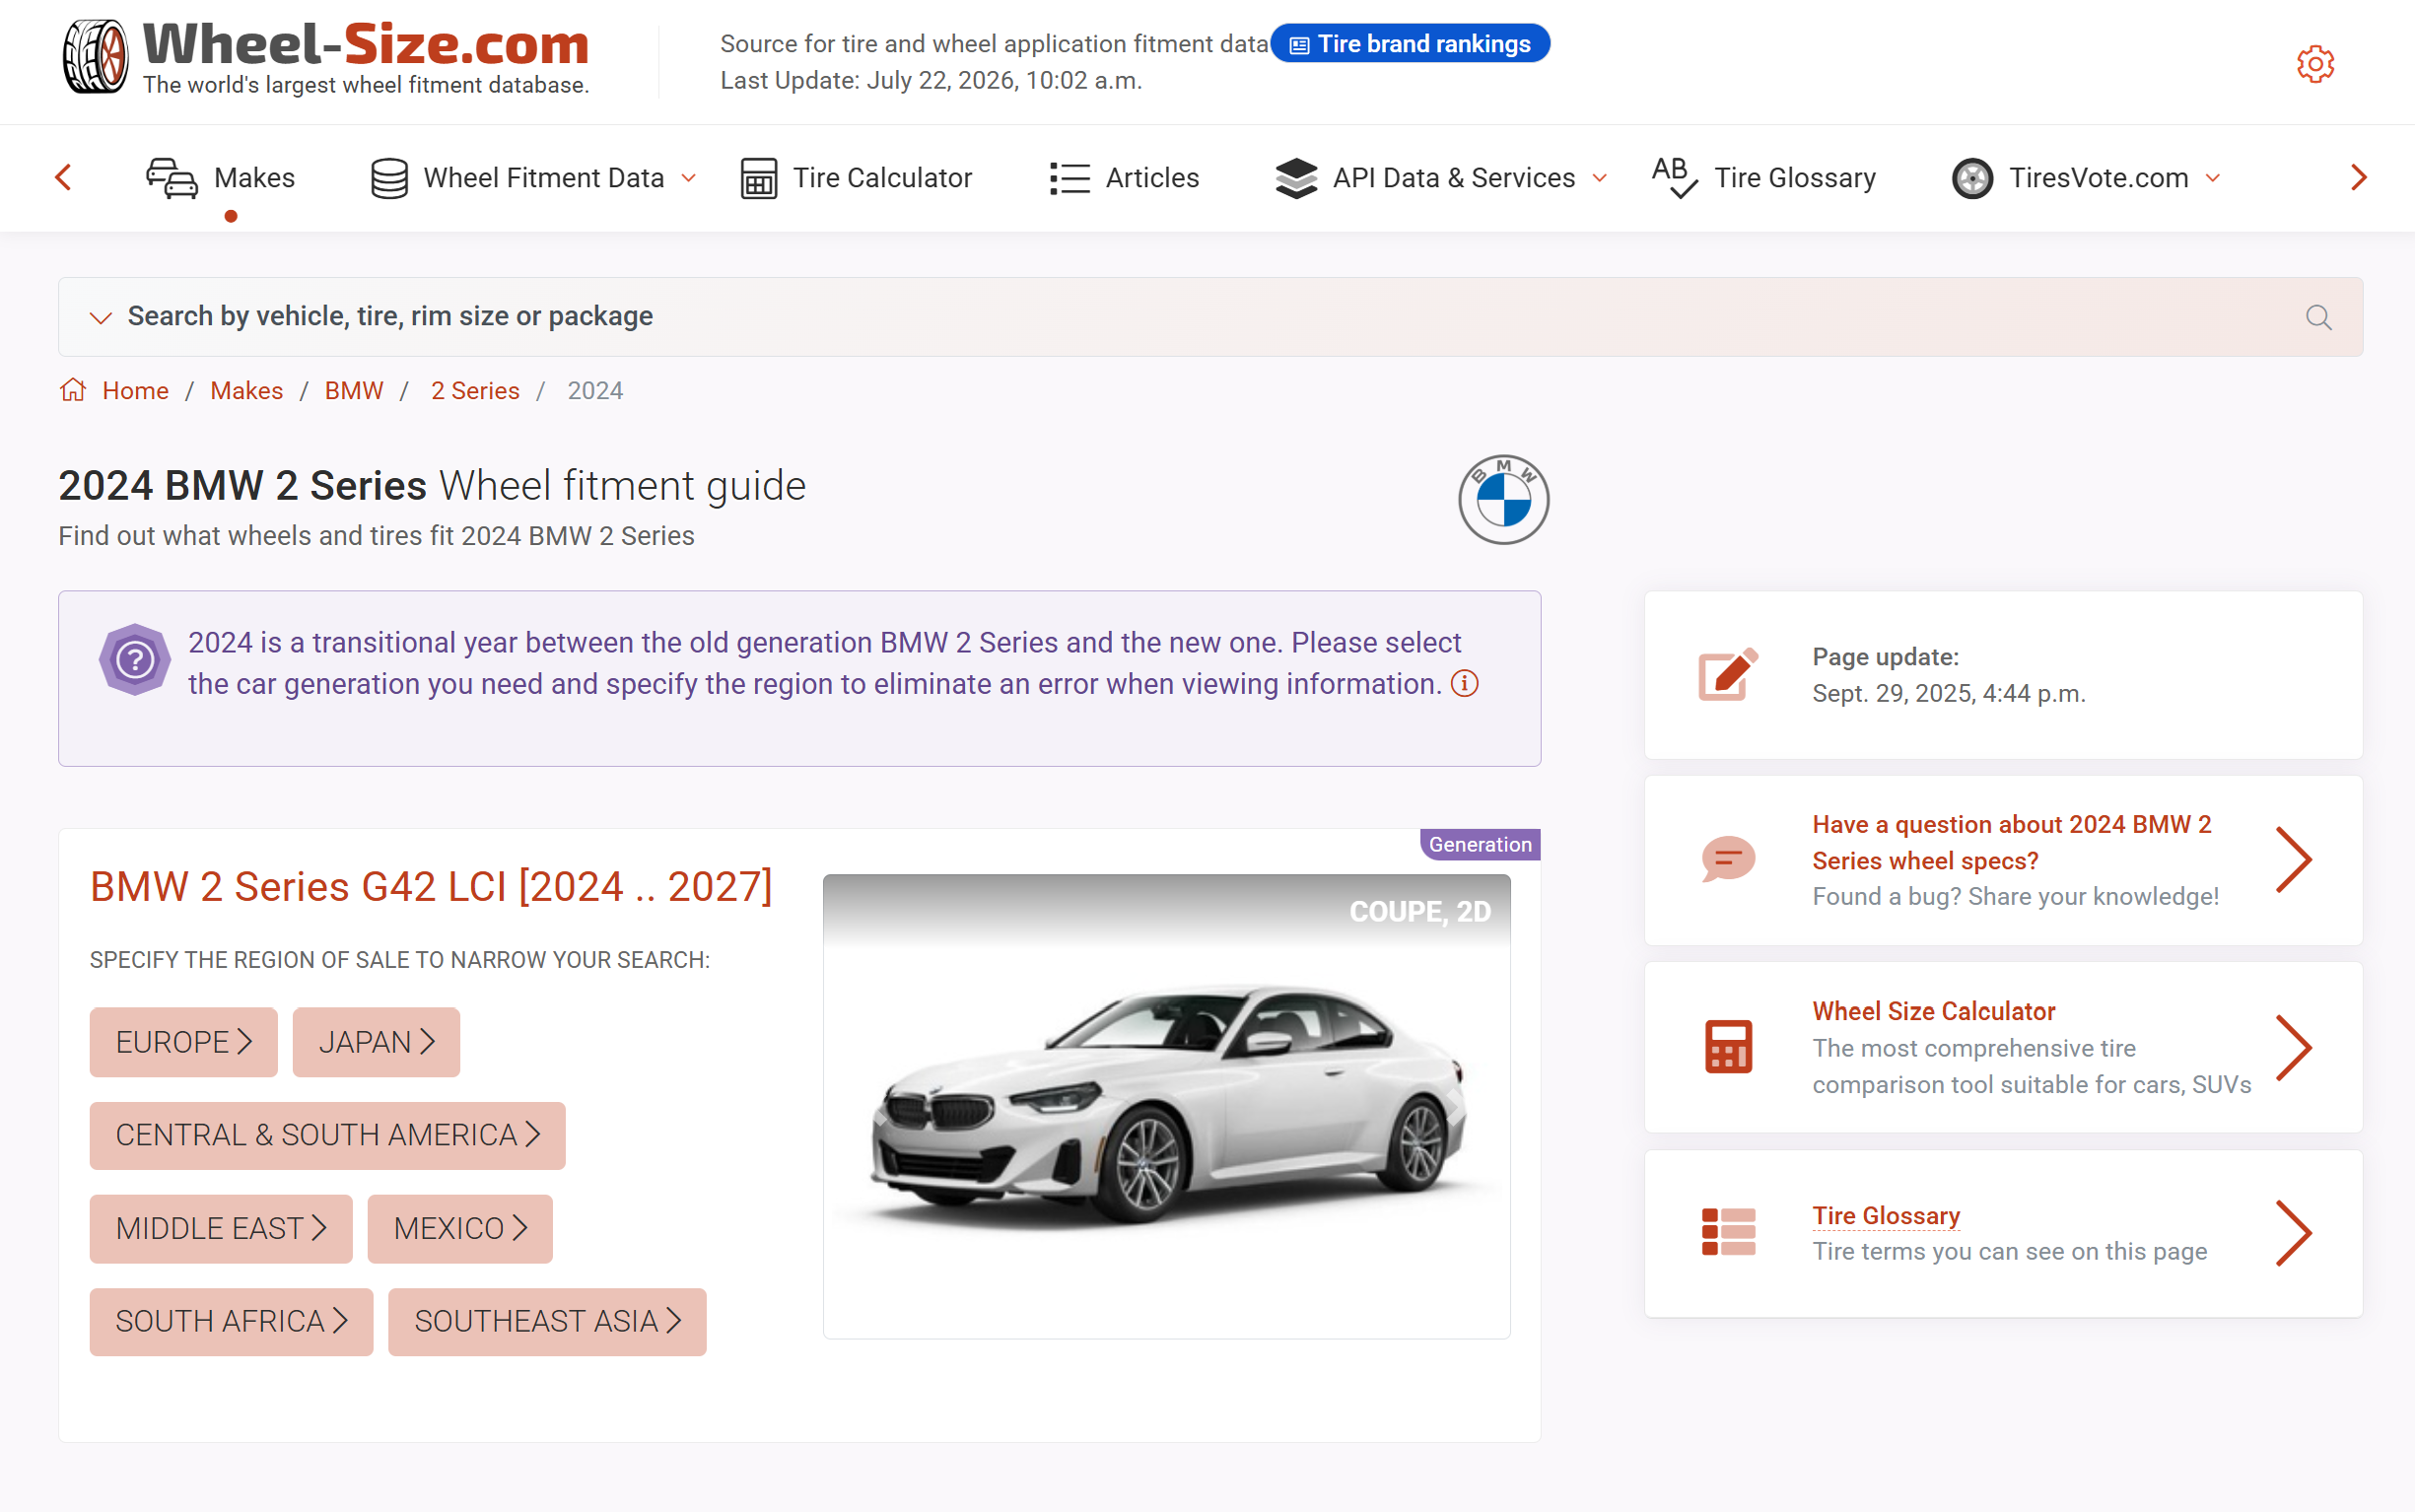Expand the Wheel Fitment Data dropdown arrow
Screen dimensions: 2415x1512
pos(688,178)
